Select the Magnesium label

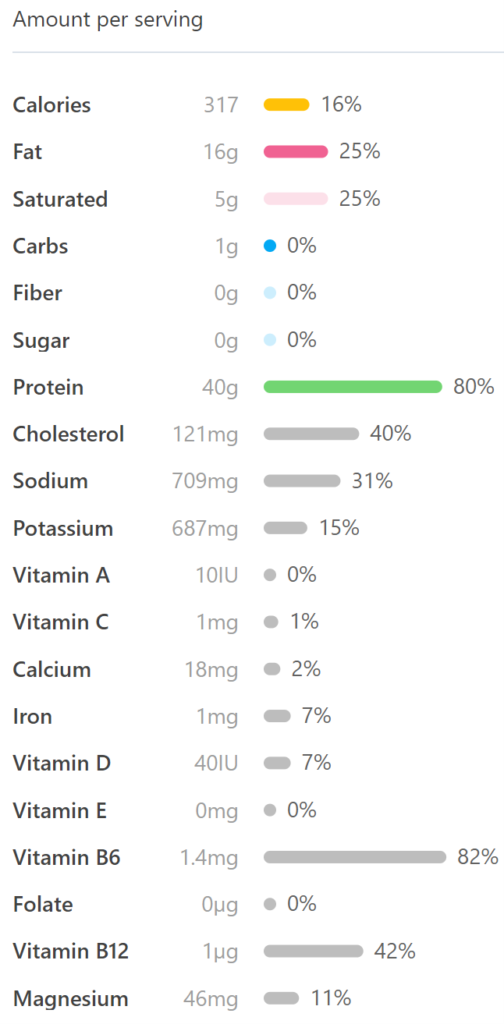pyautogui.click(x=71, y=999)
